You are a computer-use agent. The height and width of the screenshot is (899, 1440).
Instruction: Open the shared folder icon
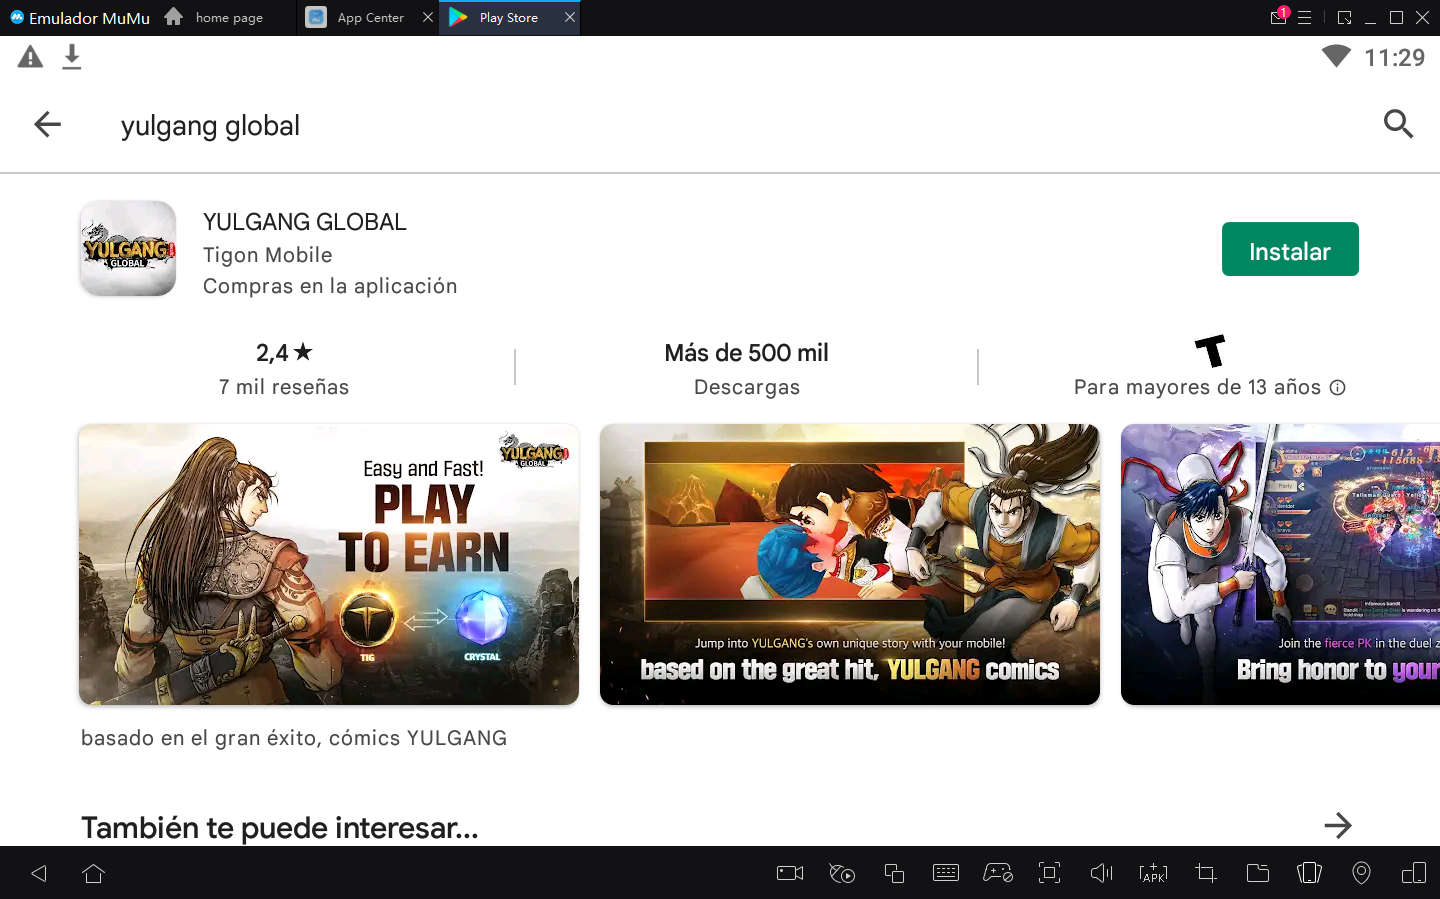pyautogui.click(x=1257, y=873)
